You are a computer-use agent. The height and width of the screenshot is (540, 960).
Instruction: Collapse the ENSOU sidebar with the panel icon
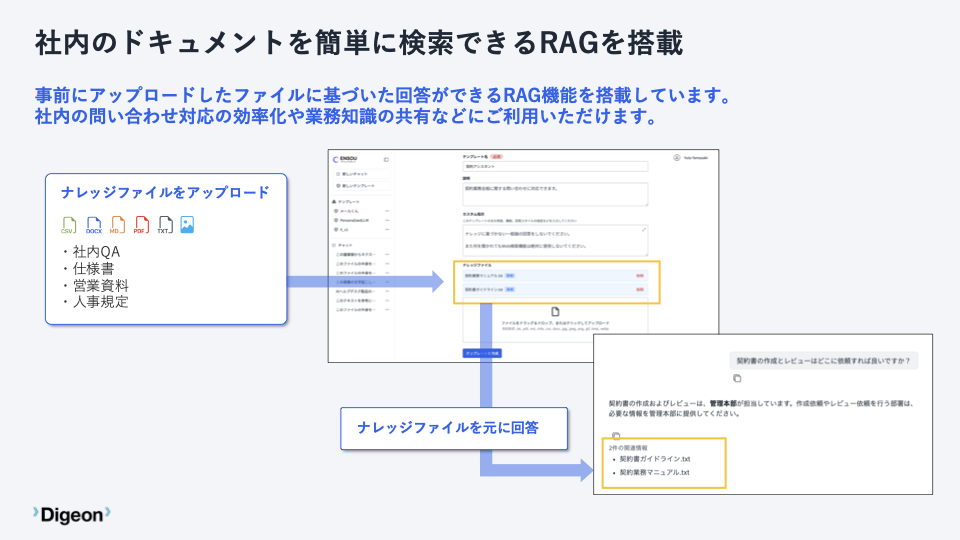pos(386,160)
